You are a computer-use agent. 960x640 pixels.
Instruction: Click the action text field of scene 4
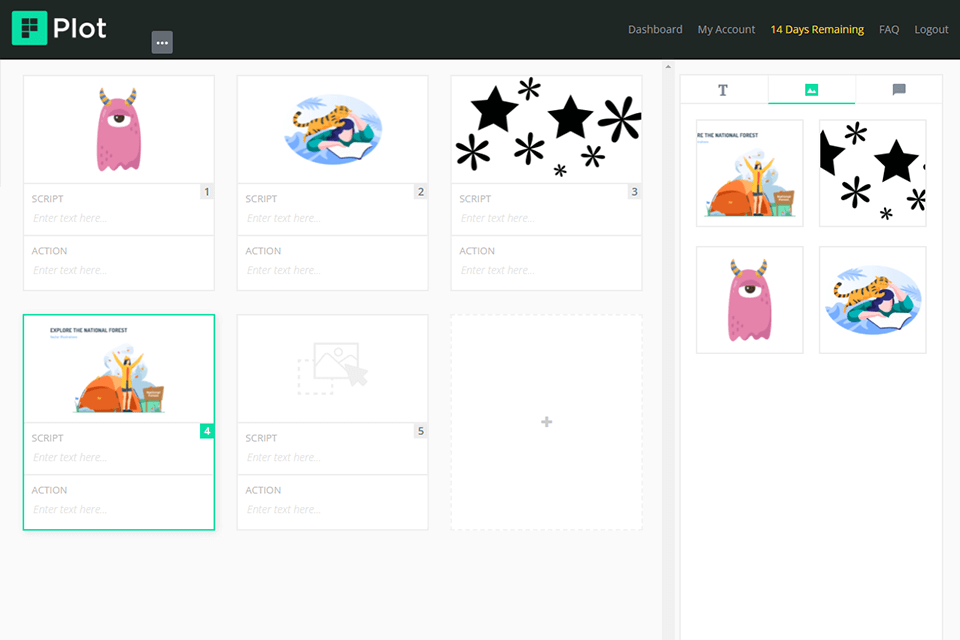click(119, 510)
